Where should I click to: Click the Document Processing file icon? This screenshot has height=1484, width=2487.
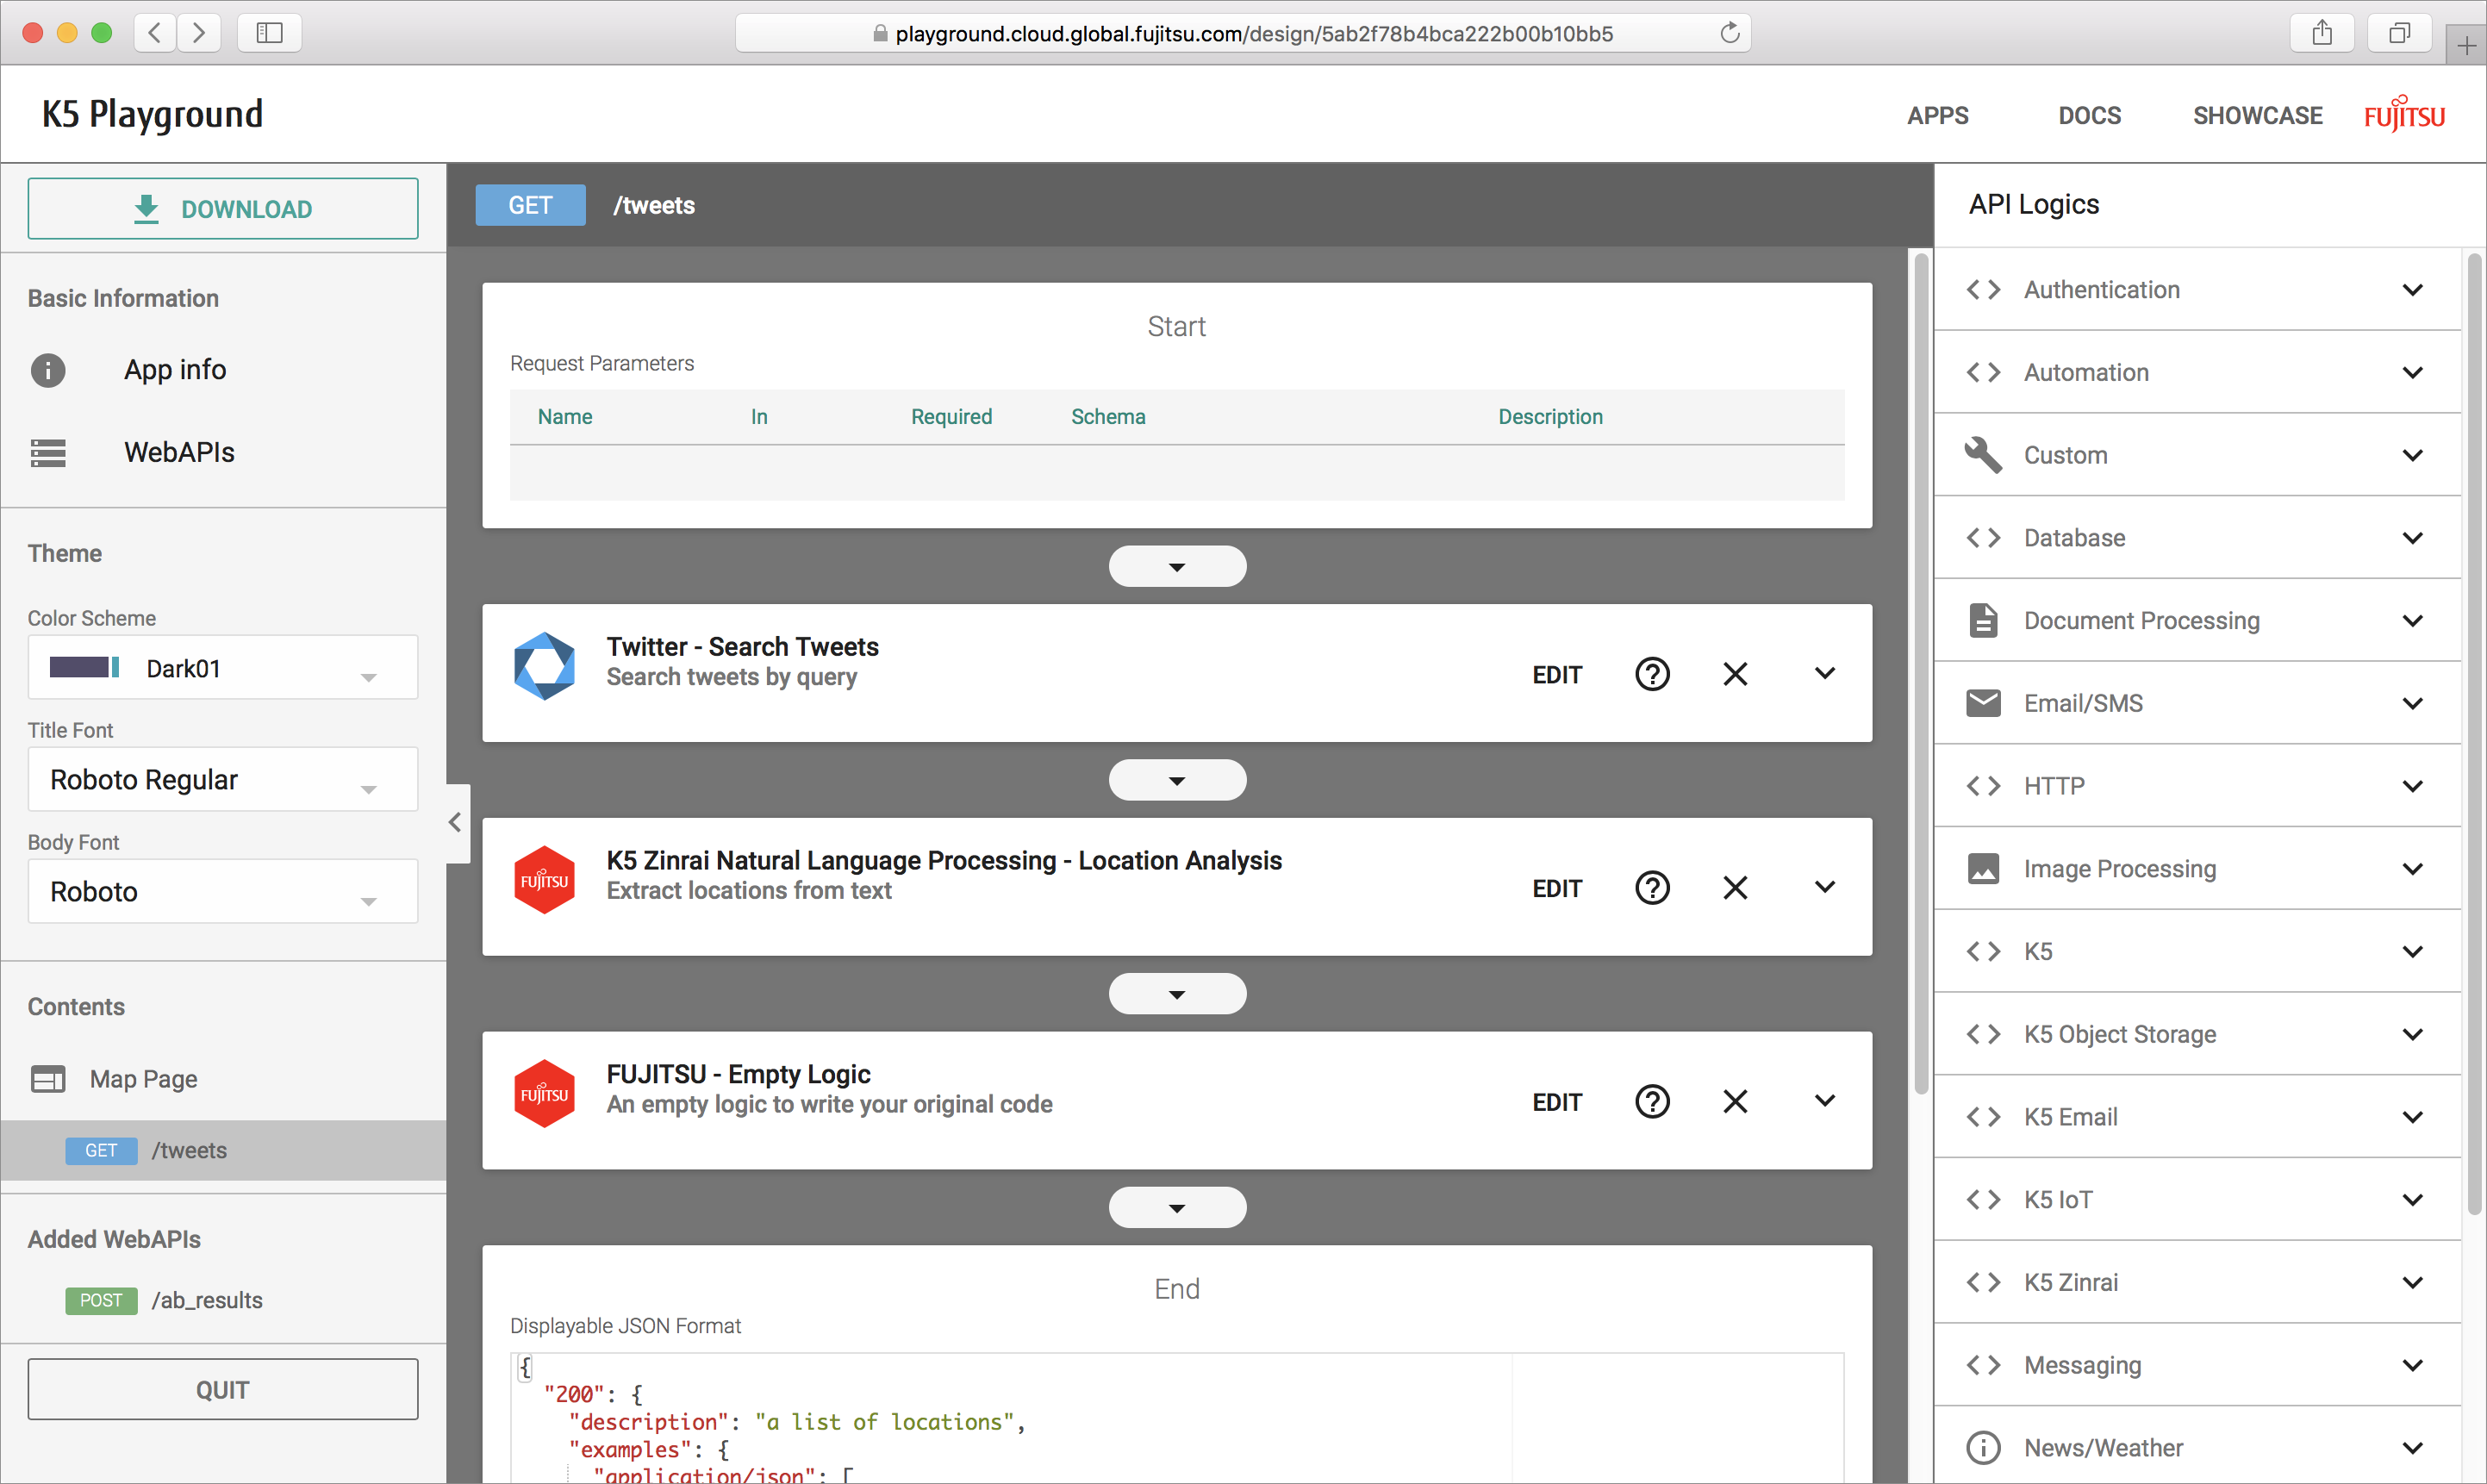tap(1983, 621)
